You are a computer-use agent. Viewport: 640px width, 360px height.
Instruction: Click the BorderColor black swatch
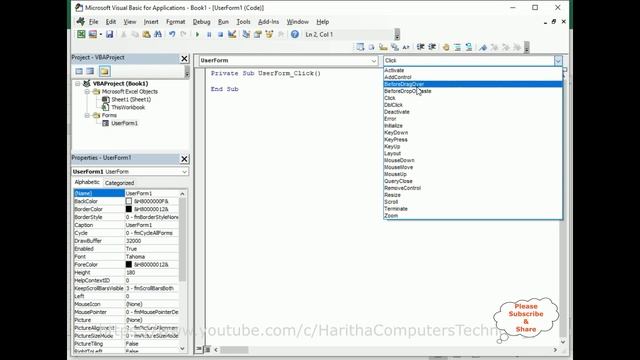pyautogui.click(x=129, y=209)
